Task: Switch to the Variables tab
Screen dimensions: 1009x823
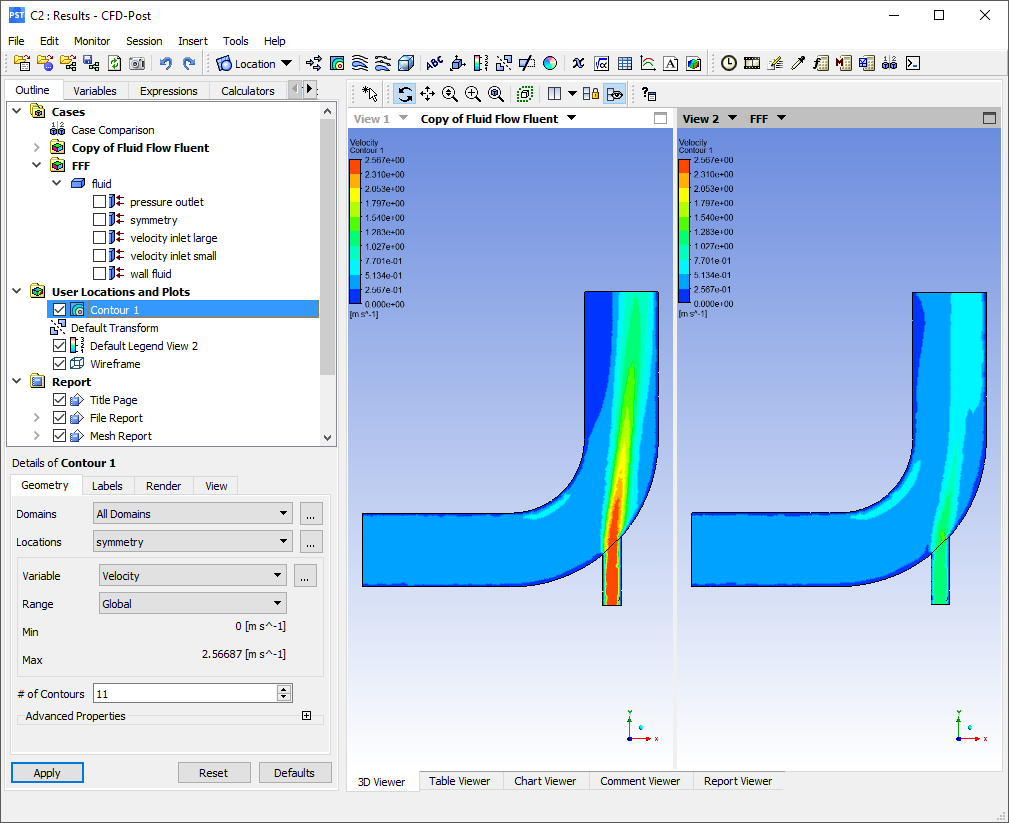Action: pyautogui.click(x=95, y=90)
